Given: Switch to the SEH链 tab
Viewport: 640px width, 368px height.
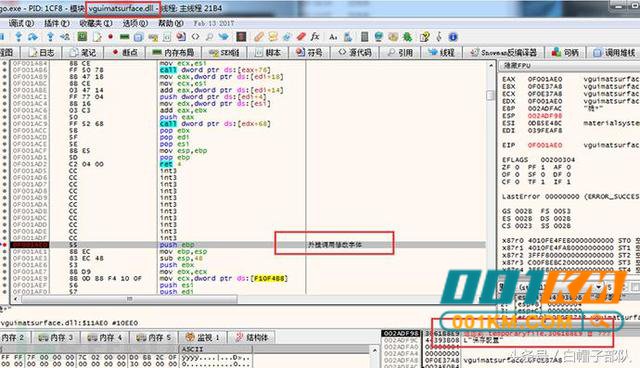Looking at the screenshot, I should 224,53.
